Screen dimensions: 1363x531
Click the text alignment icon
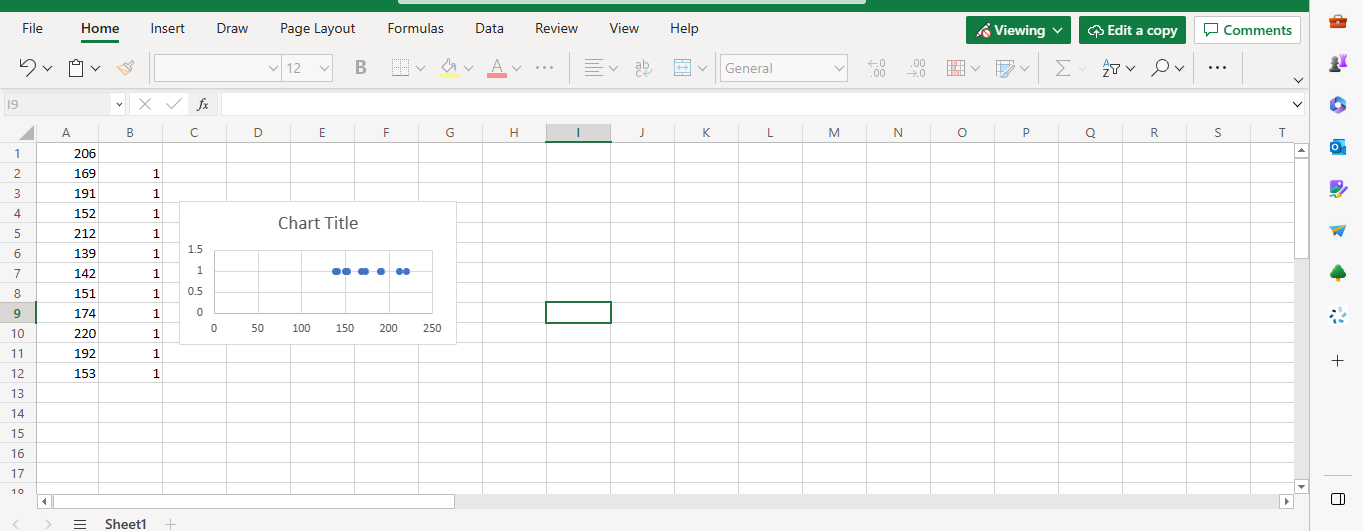pyautogui.click(x=594, y=68)
